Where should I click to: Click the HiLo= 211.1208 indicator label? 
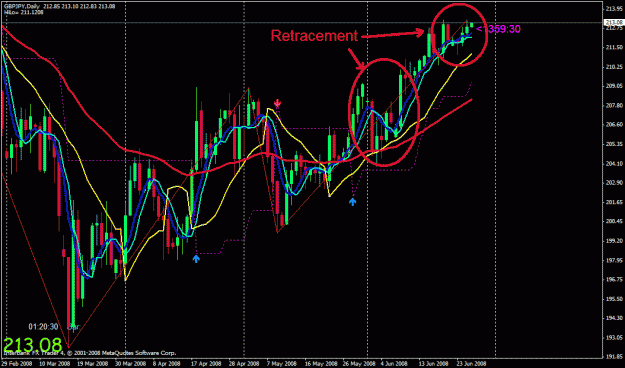click(x=24, y=12)
